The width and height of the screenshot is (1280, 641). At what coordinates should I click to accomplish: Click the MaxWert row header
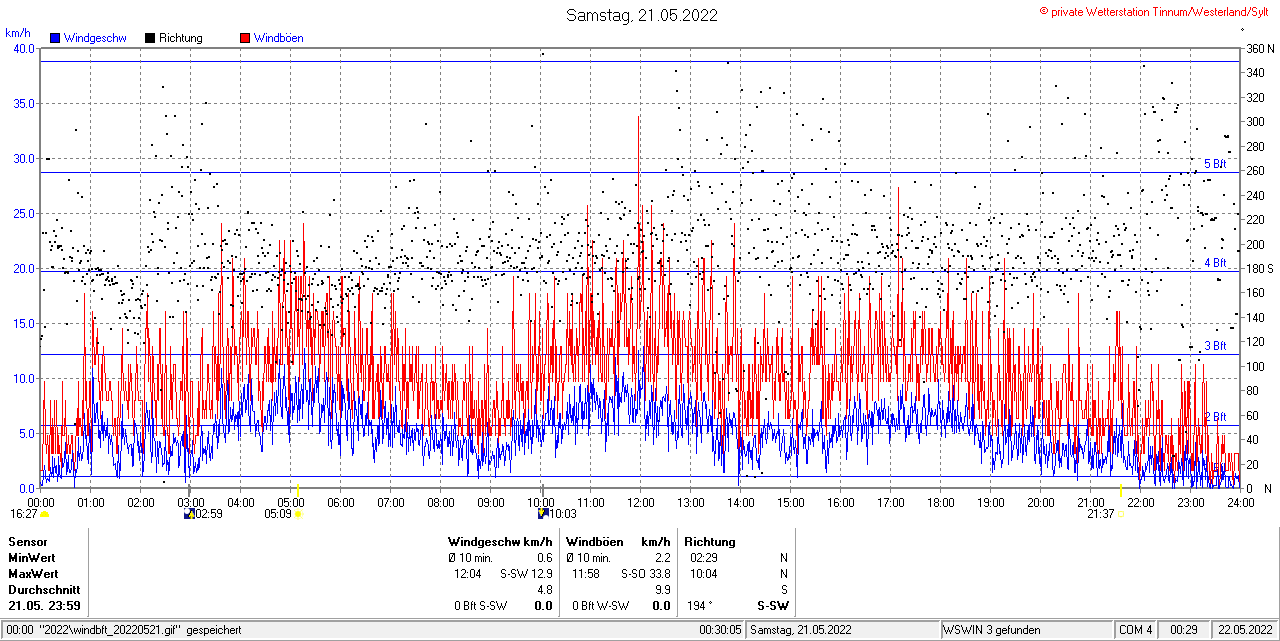click(33, 574)
